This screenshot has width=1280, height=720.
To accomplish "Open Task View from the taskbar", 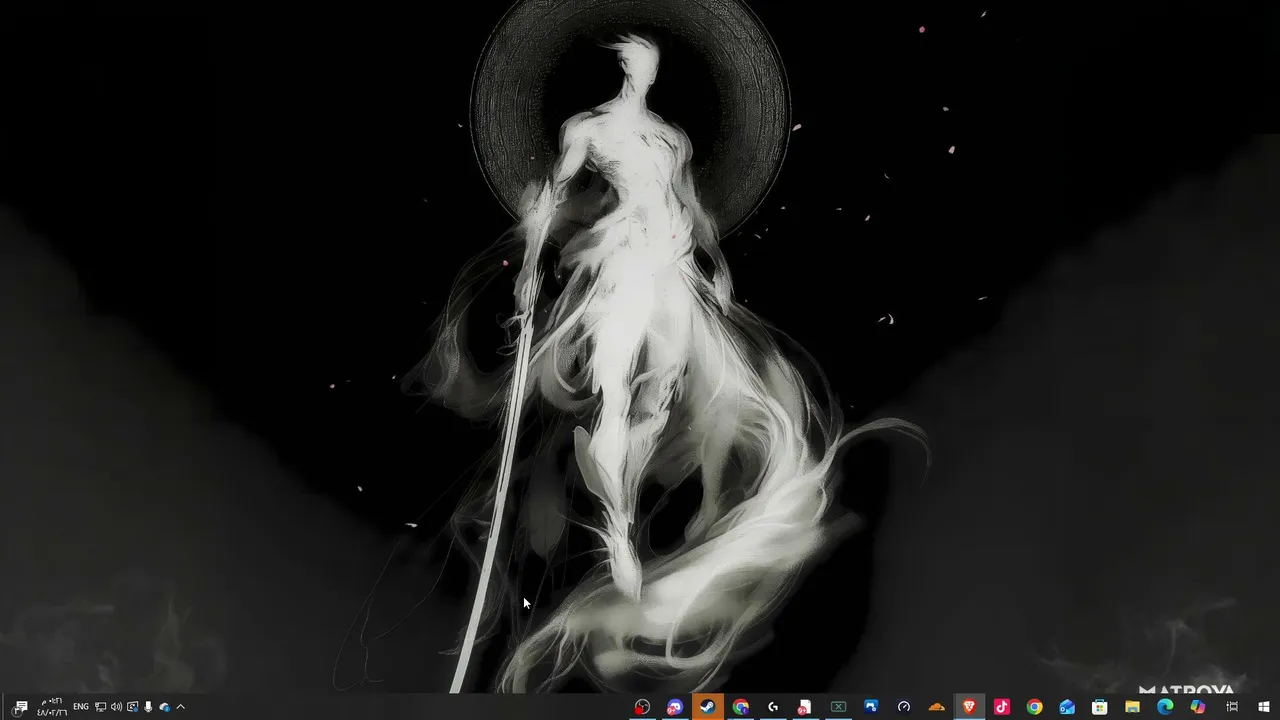I will pyautogui.click(x=1232, y=707).
